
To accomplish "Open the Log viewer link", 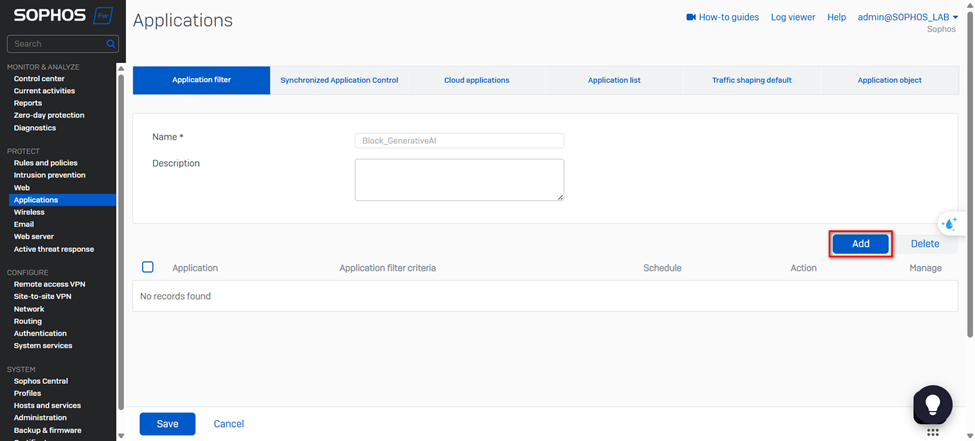I will 792,17.
